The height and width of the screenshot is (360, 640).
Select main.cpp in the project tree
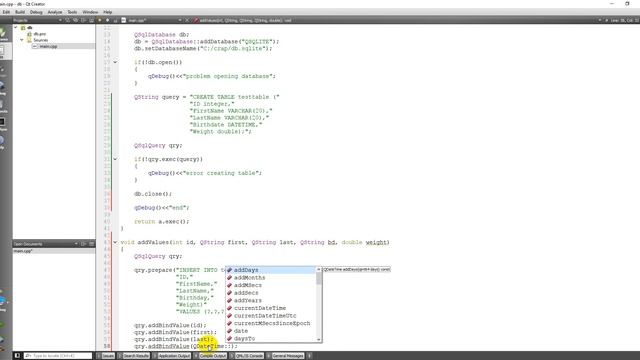(48, 46)
